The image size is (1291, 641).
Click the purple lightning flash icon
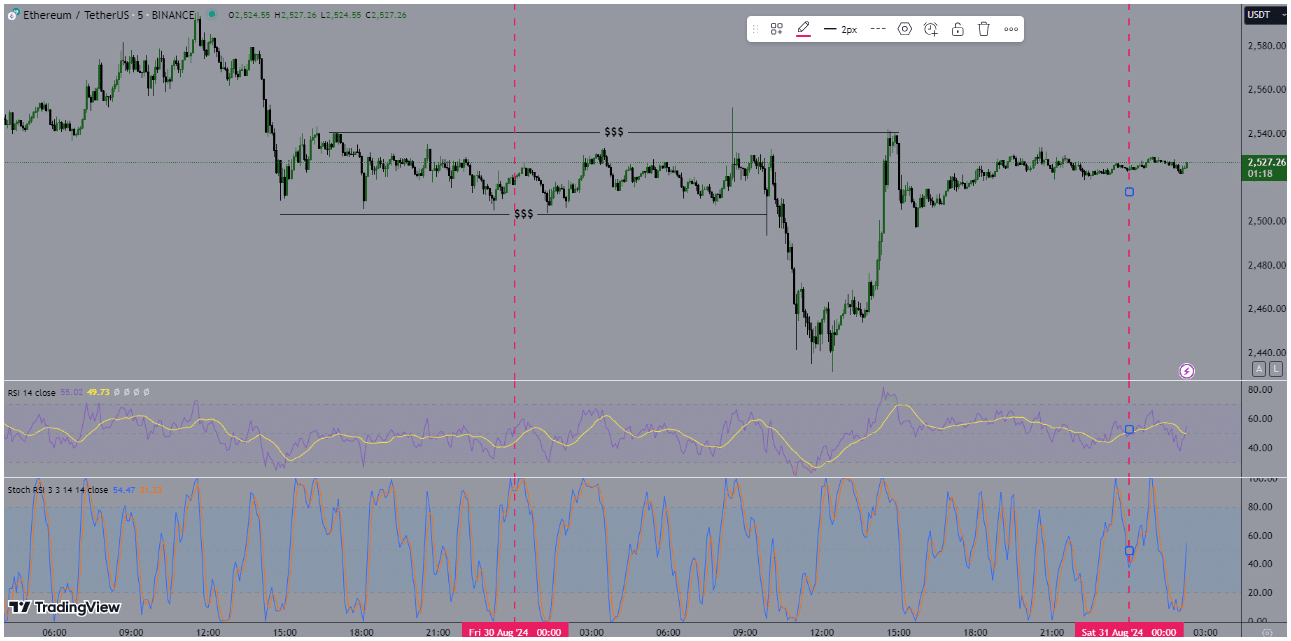tap(1187, 371)
